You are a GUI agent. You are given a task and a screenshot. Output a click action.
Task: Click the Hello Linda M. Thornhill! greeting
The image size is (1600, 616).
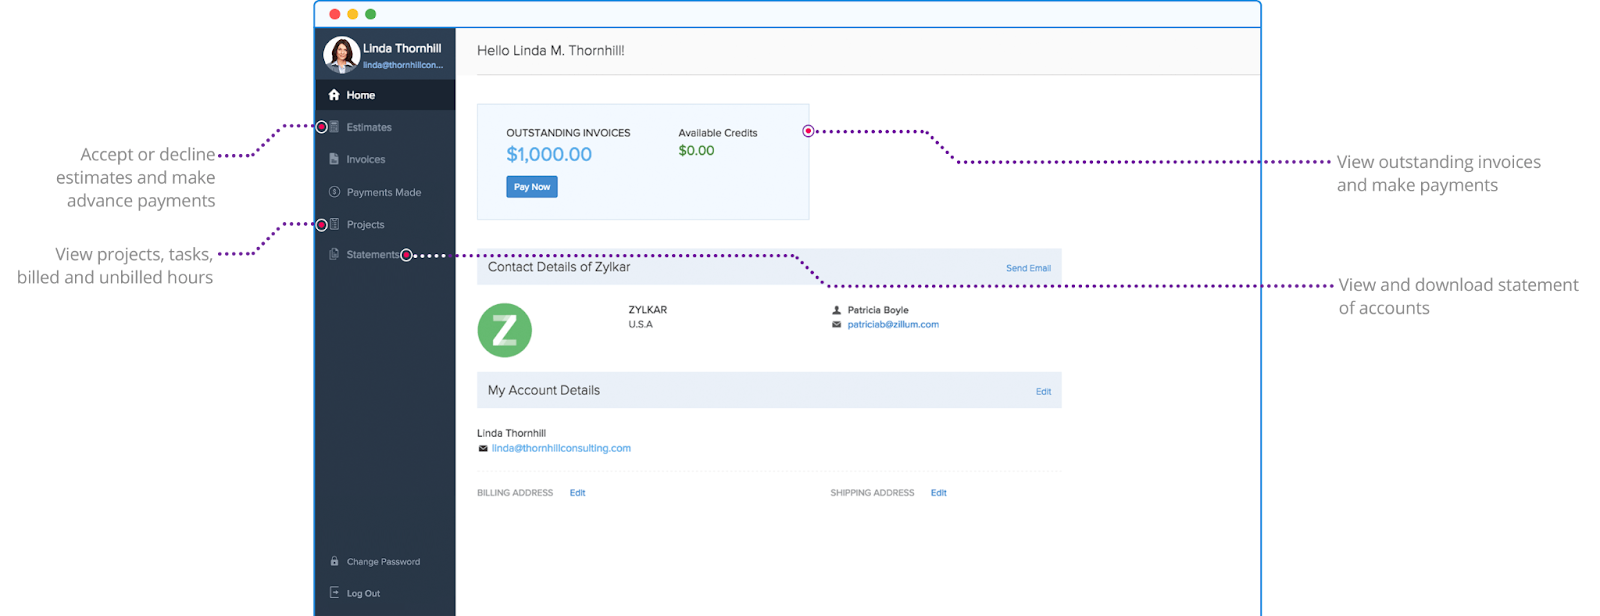[551, 50]
